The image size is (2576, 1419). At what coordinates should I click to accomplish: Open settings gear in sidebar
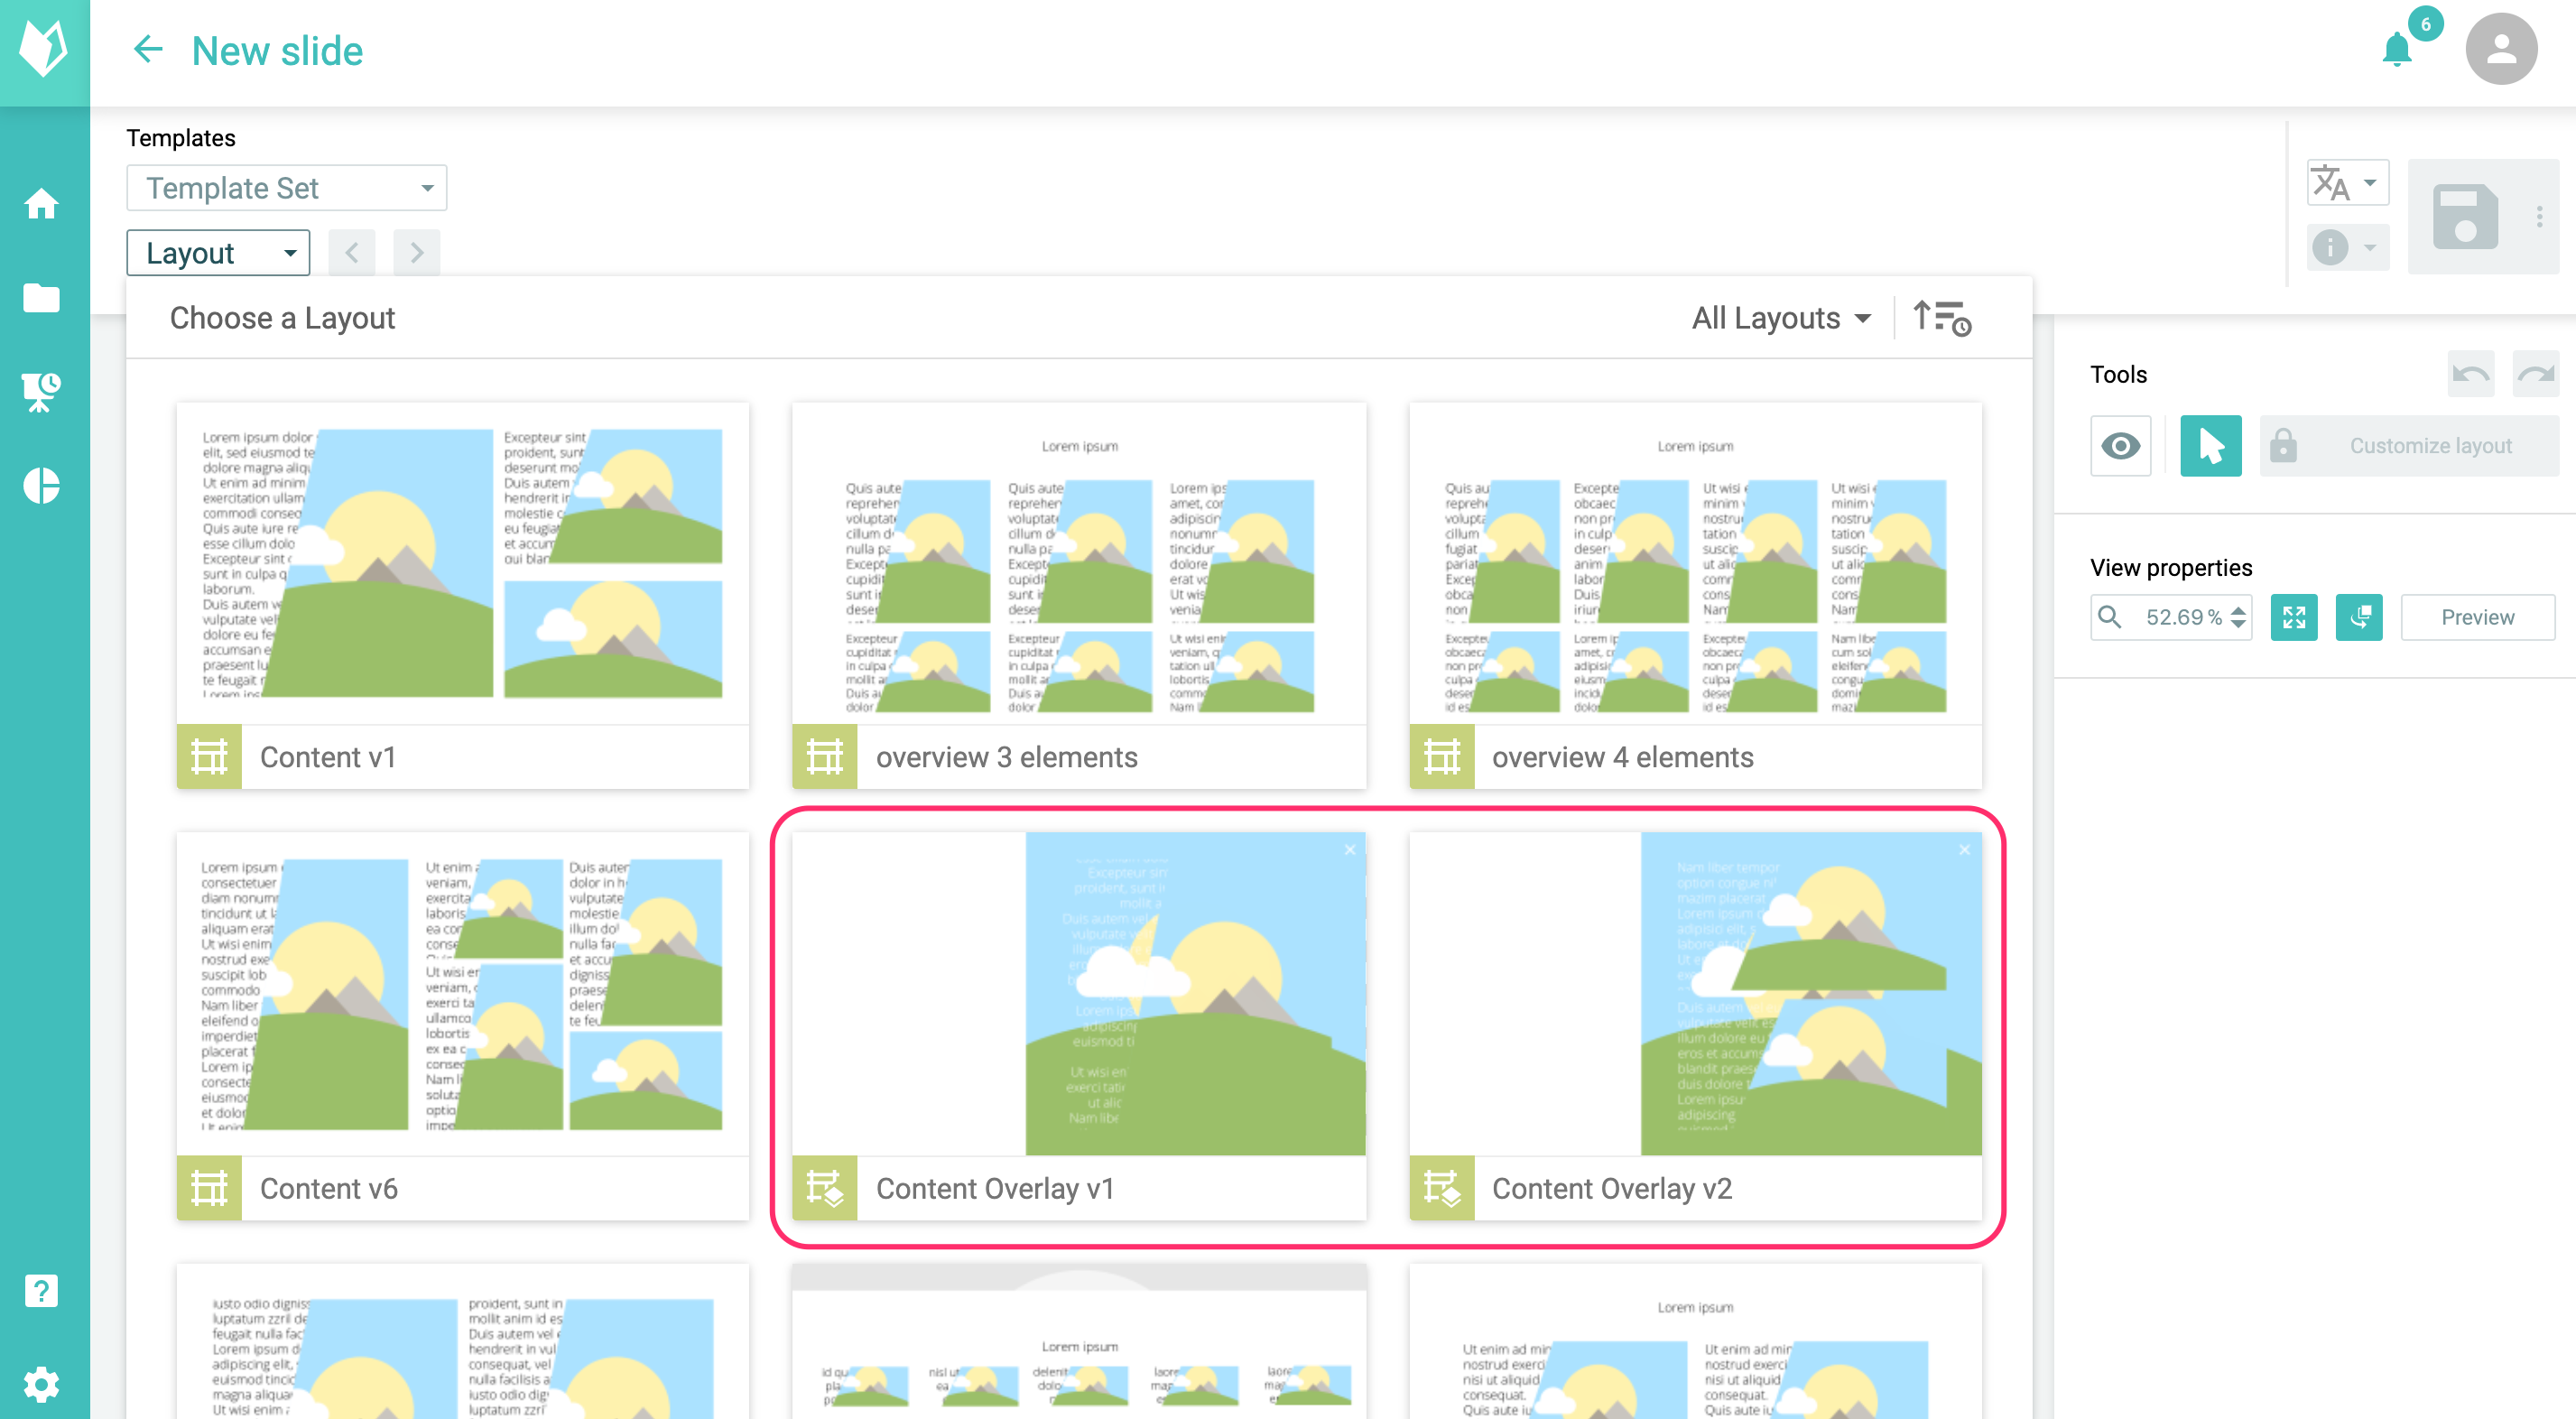[41, 1385]
